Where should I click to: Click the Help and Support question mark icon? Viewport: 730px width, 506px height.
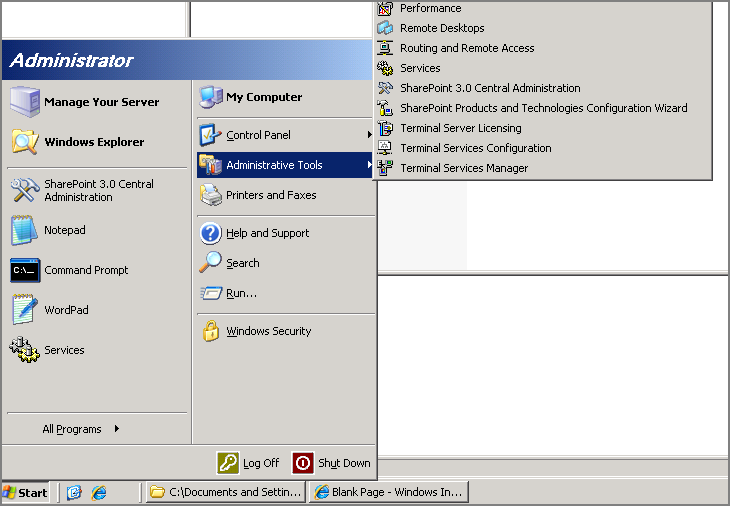pos(210,233)
